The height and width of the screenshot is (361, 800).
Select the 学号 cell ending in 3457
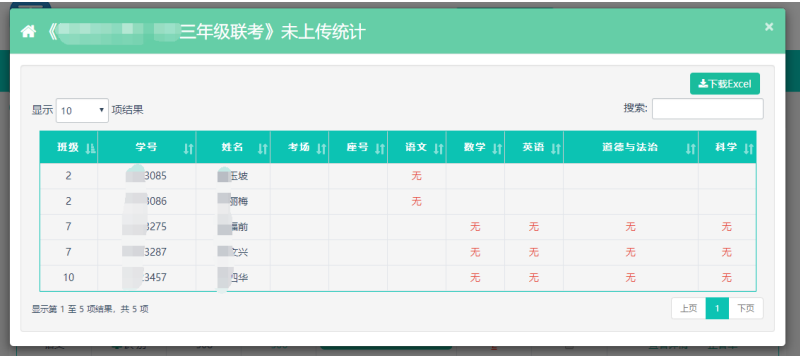pos(146,278)
